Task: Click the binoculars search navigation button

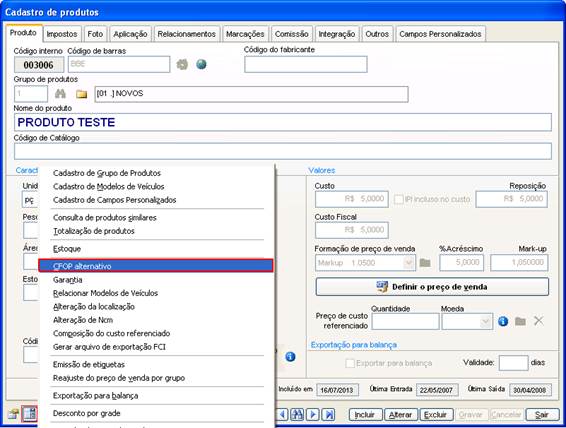Action: click(x=297, y=414)
